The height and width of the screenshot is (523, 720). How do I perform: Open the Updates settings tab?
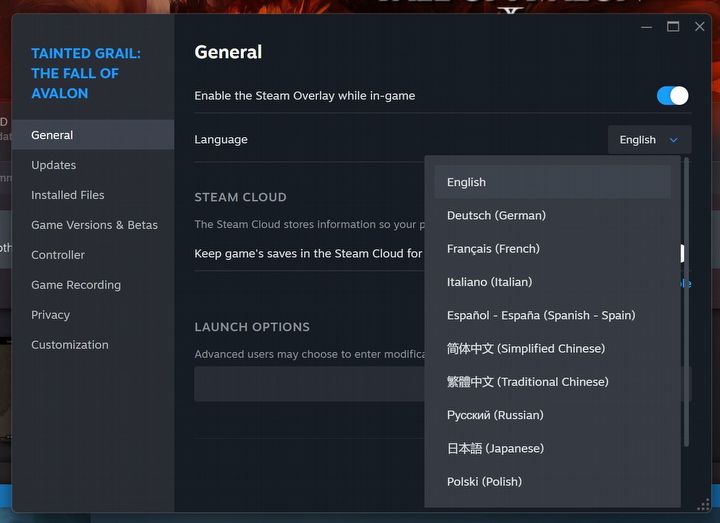tap(53, 165)
